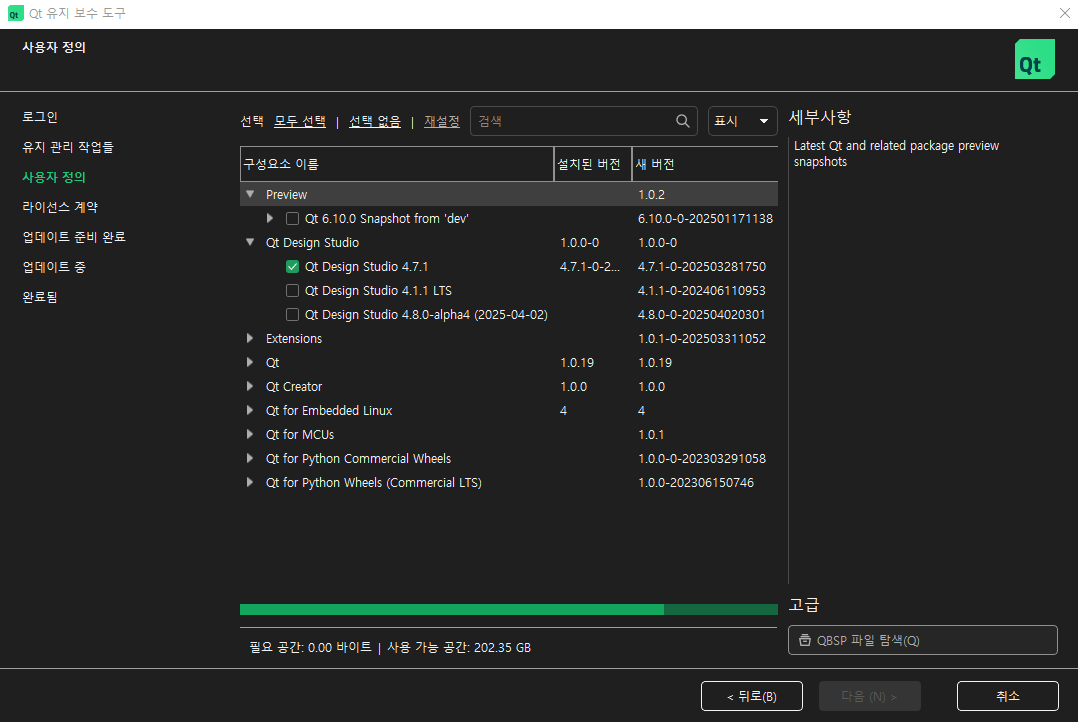This screenshot has width=1078, height=722.
Task: Collapse the Qt Design Studio group
Action: pyautogui.click(x=250, y=243)
